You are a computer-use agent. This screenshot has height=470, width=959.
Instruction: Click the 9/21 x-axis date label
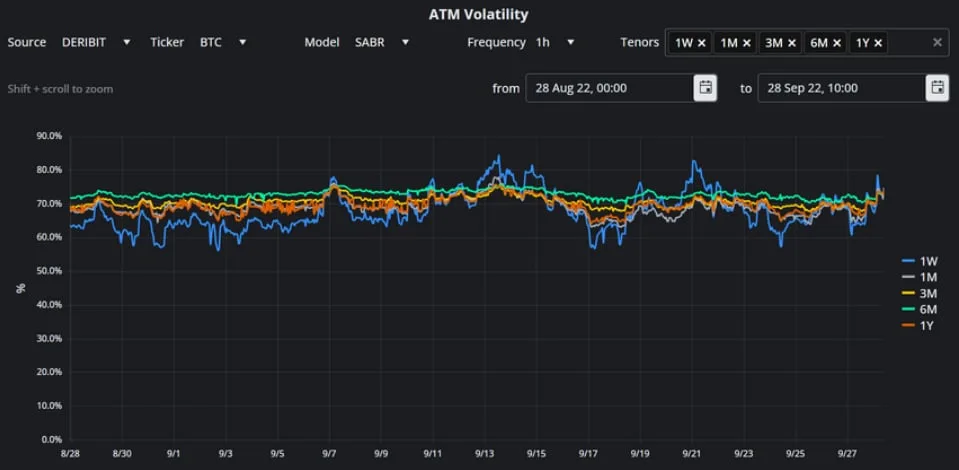coord(692,453)
